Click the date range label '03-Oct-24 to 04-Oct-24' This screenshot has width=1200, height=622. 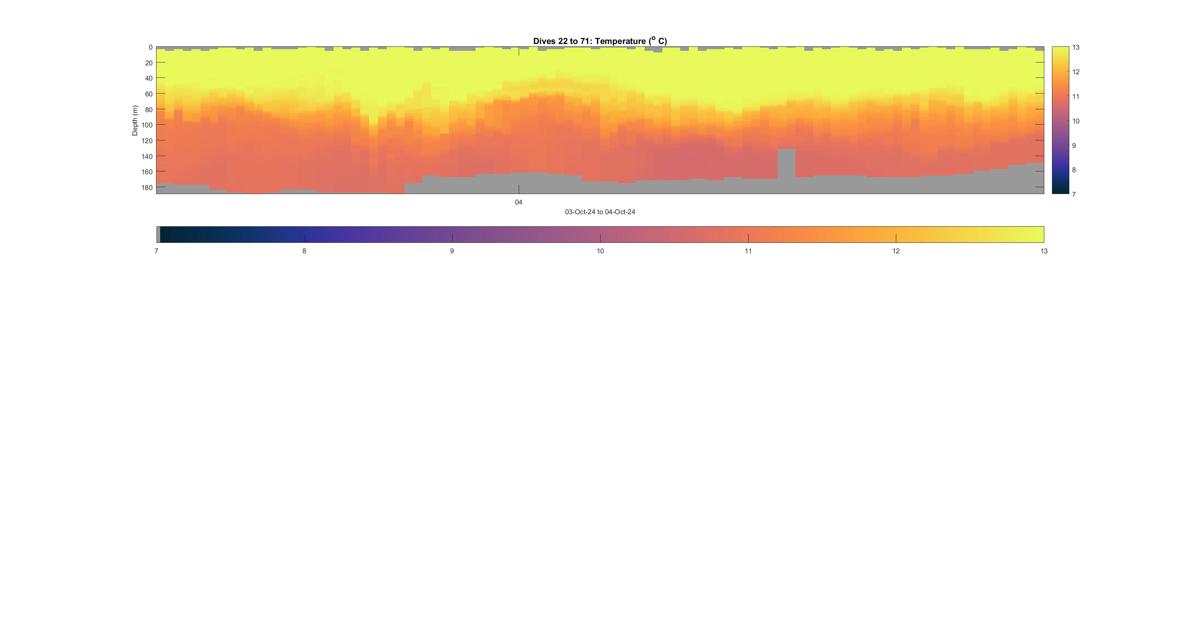tap(600, 212)
